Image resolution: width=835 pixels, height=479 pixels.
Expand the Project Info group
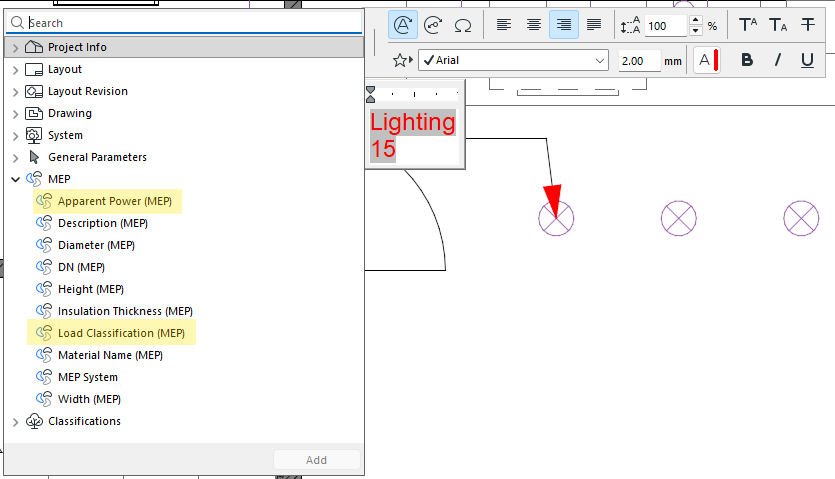coord(15,48)
